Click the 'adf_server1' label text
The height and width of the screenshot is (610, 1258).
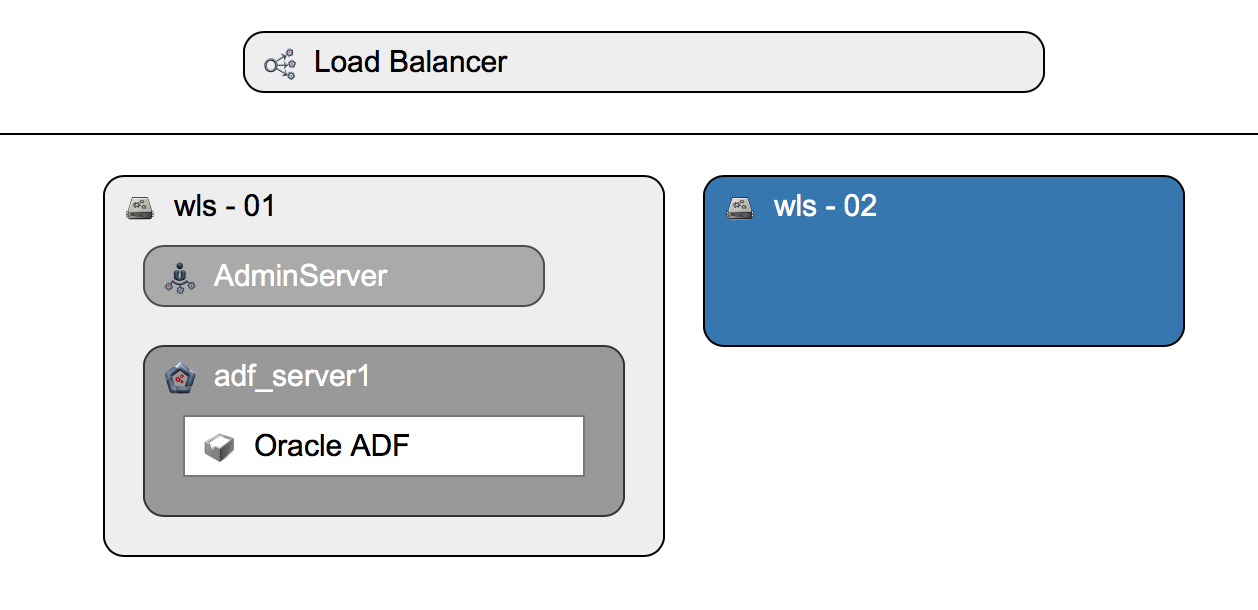click(x=292, y=377)
